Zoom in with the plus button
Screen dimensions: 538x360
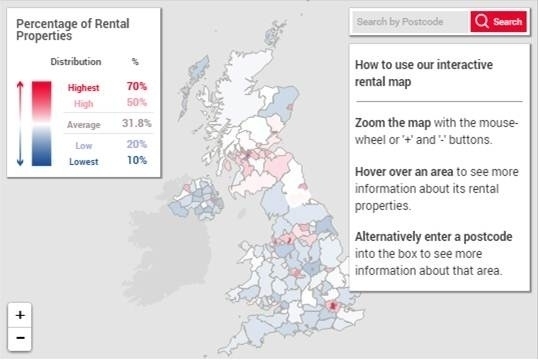click(20, 315)
